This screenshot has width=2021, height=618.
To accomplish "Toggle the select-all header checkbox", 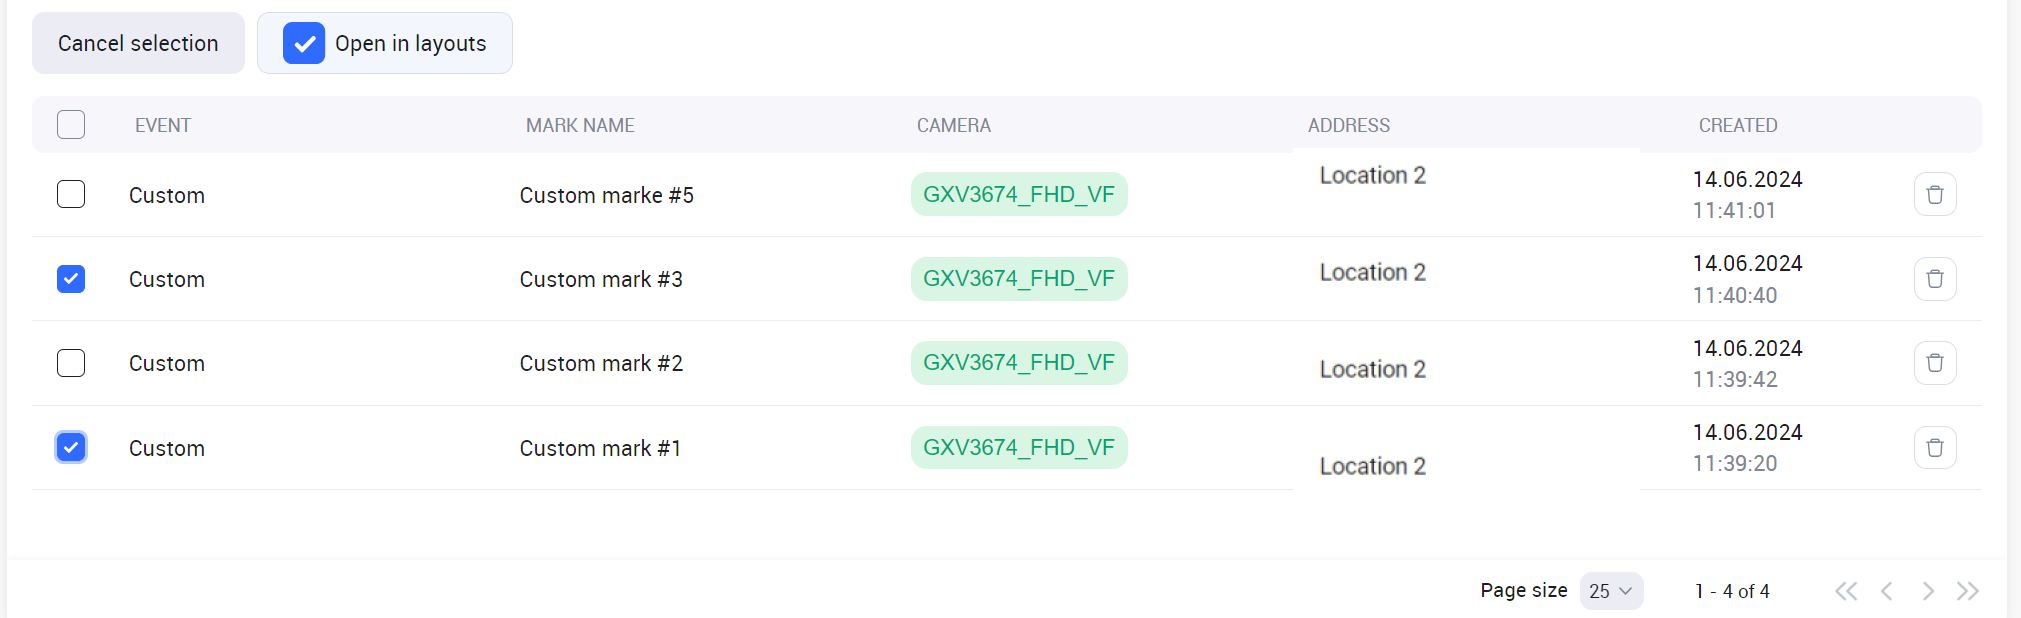I will coord(71,125).
